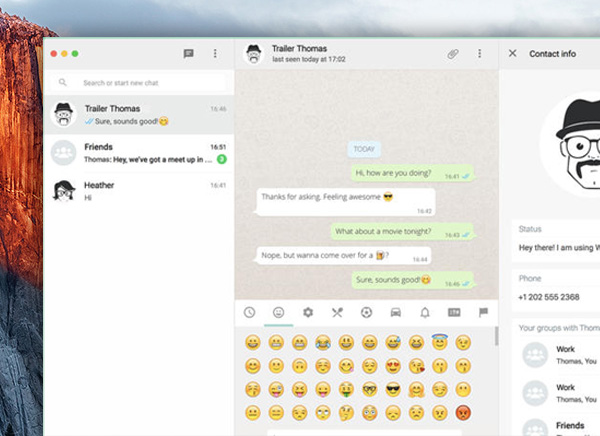
Task: Click the TODAY date label
Action: coord(364,149)
